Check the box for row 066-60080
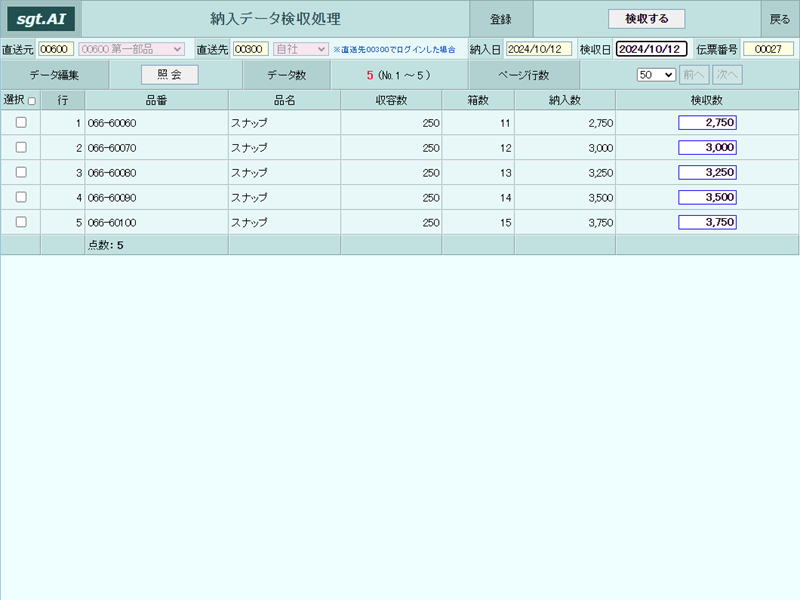This screenshot has height=600, width=800. tap(21, 172)
